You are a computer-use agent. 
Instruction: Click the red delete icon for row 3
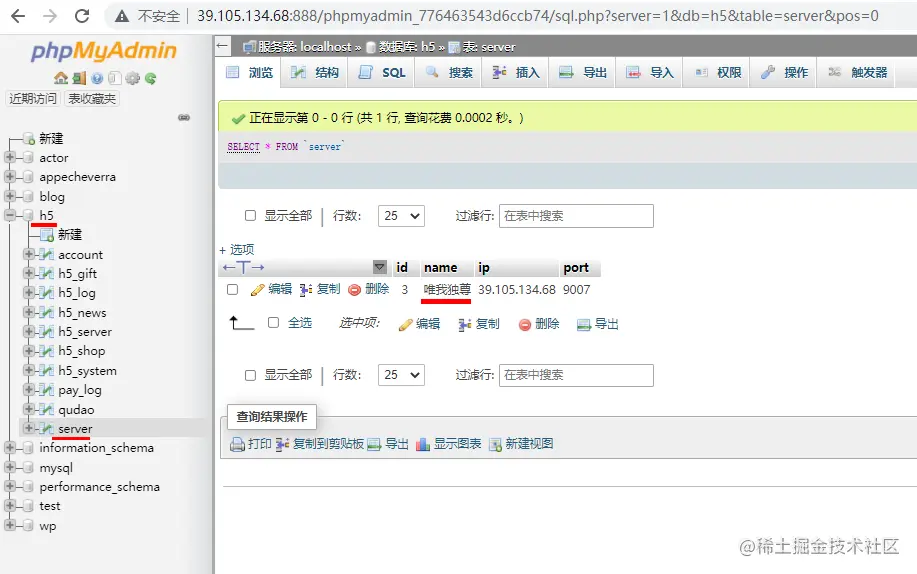pyautogui.click(x=354, y=290)
